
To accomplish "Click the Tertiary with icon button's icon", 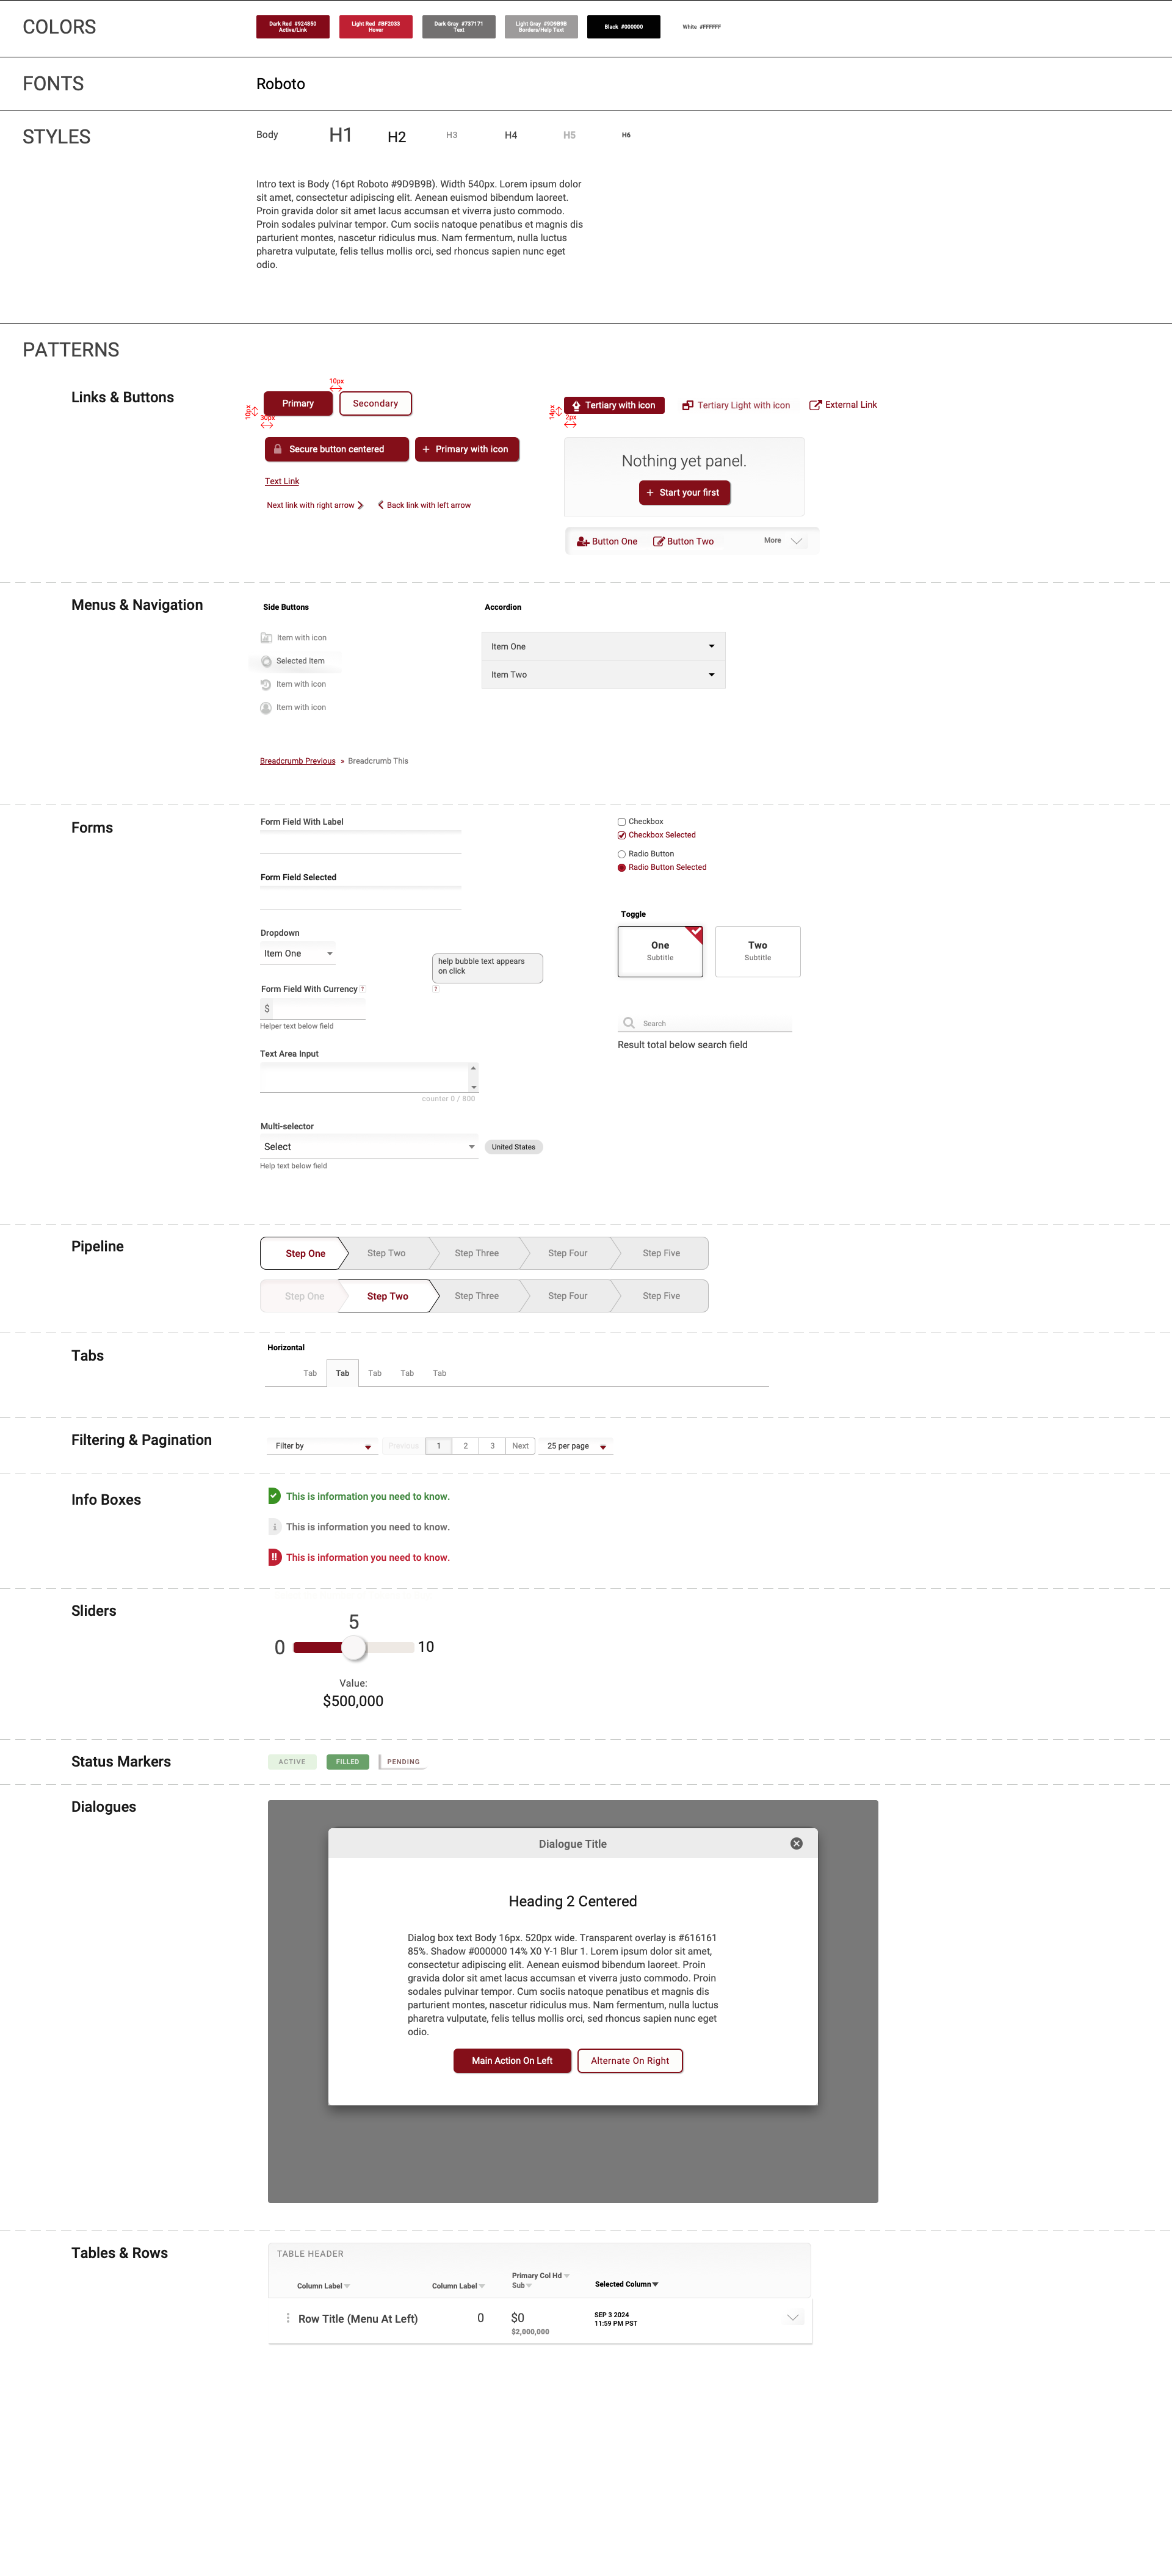I will 576,405.
